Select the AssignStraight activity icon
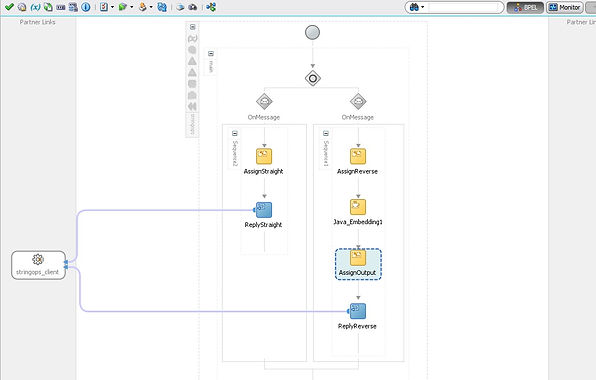The height and width of the screenshot is (380, 596). (x=264, y=156)
